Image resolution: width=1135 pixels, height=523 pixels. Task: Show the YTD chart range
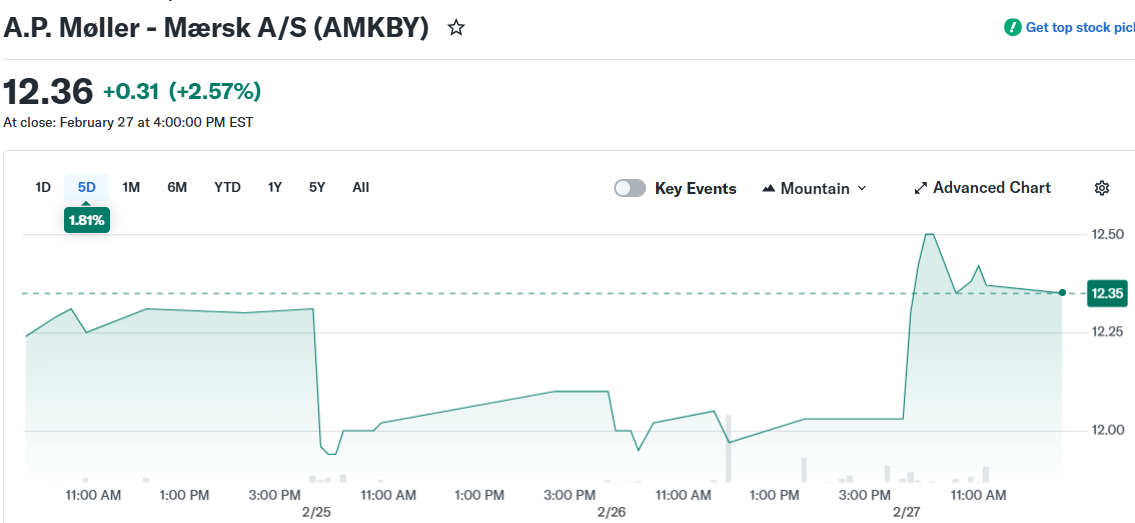pos(227,187)
